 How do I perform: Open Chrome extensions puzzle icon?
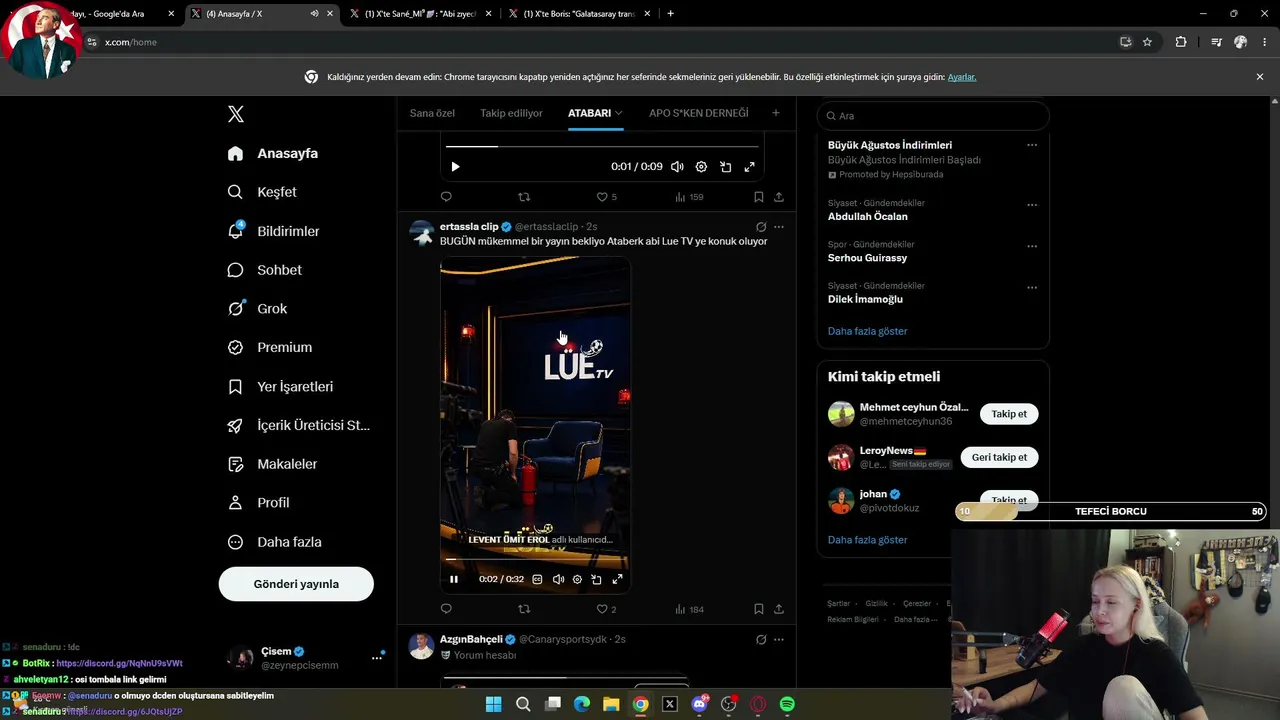(x=1181, y=42)
